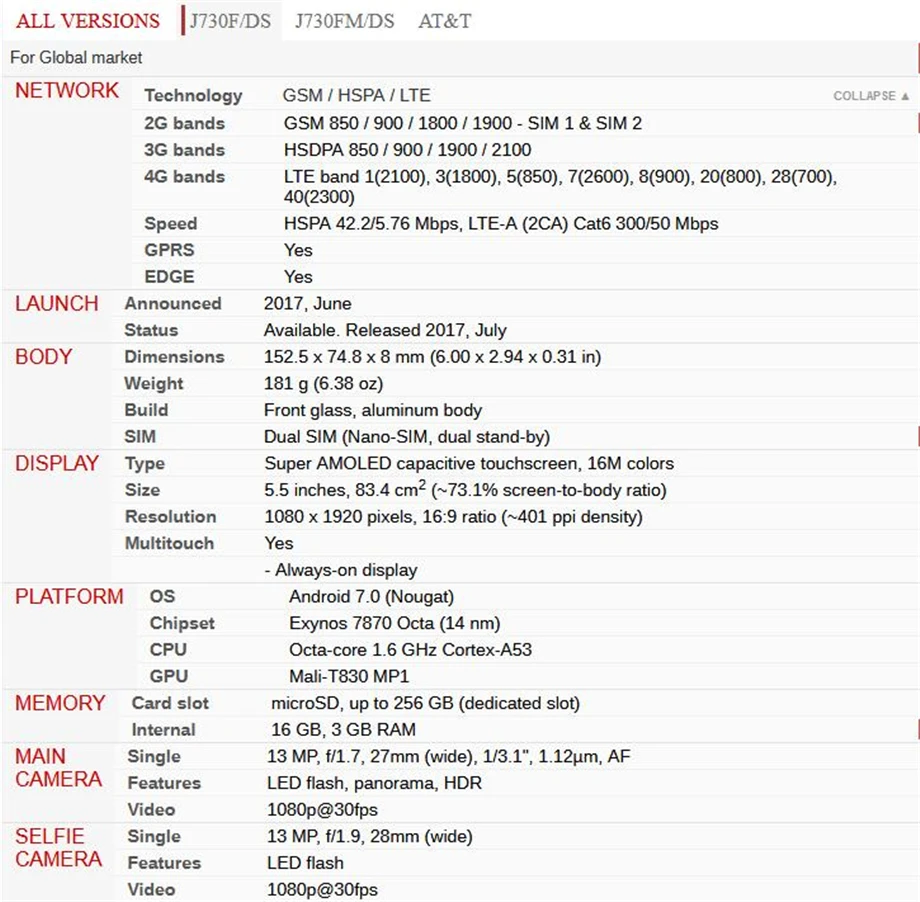The height and width of the screenshot is (902, 920).
Task: Click '13 MP, f/1.9, 28mm (wide)' value
Action: point(370,836)
